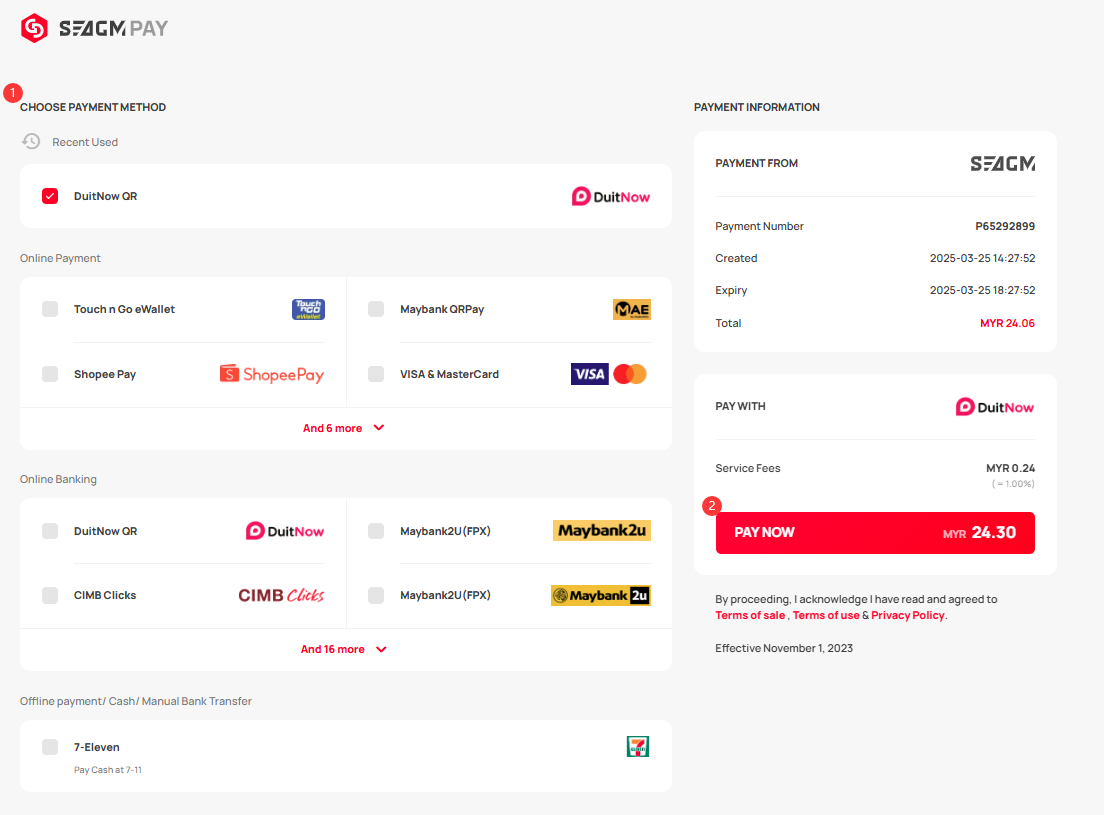Select the Online Banking DuitNow QR checkbox

tap(50, 531)
